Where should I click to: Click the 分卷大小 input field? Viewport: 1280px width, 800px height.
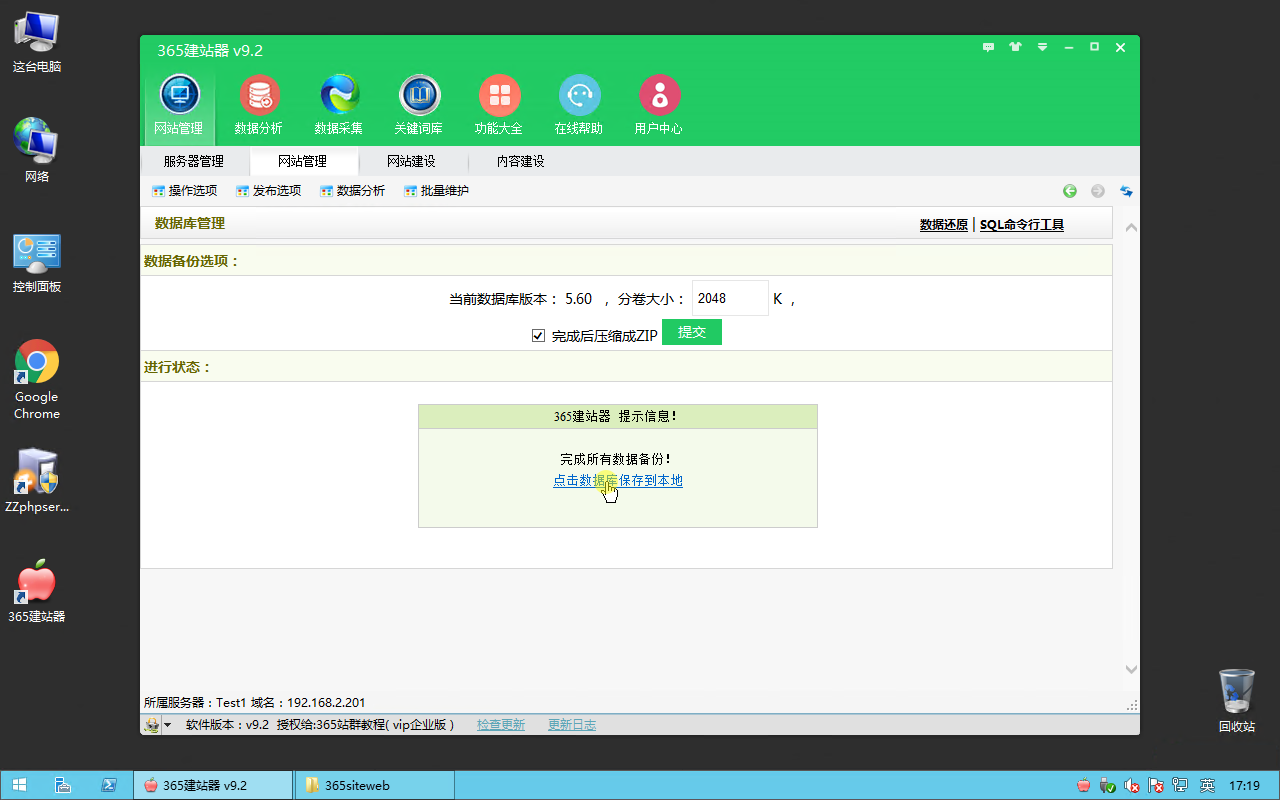point(730,298)
